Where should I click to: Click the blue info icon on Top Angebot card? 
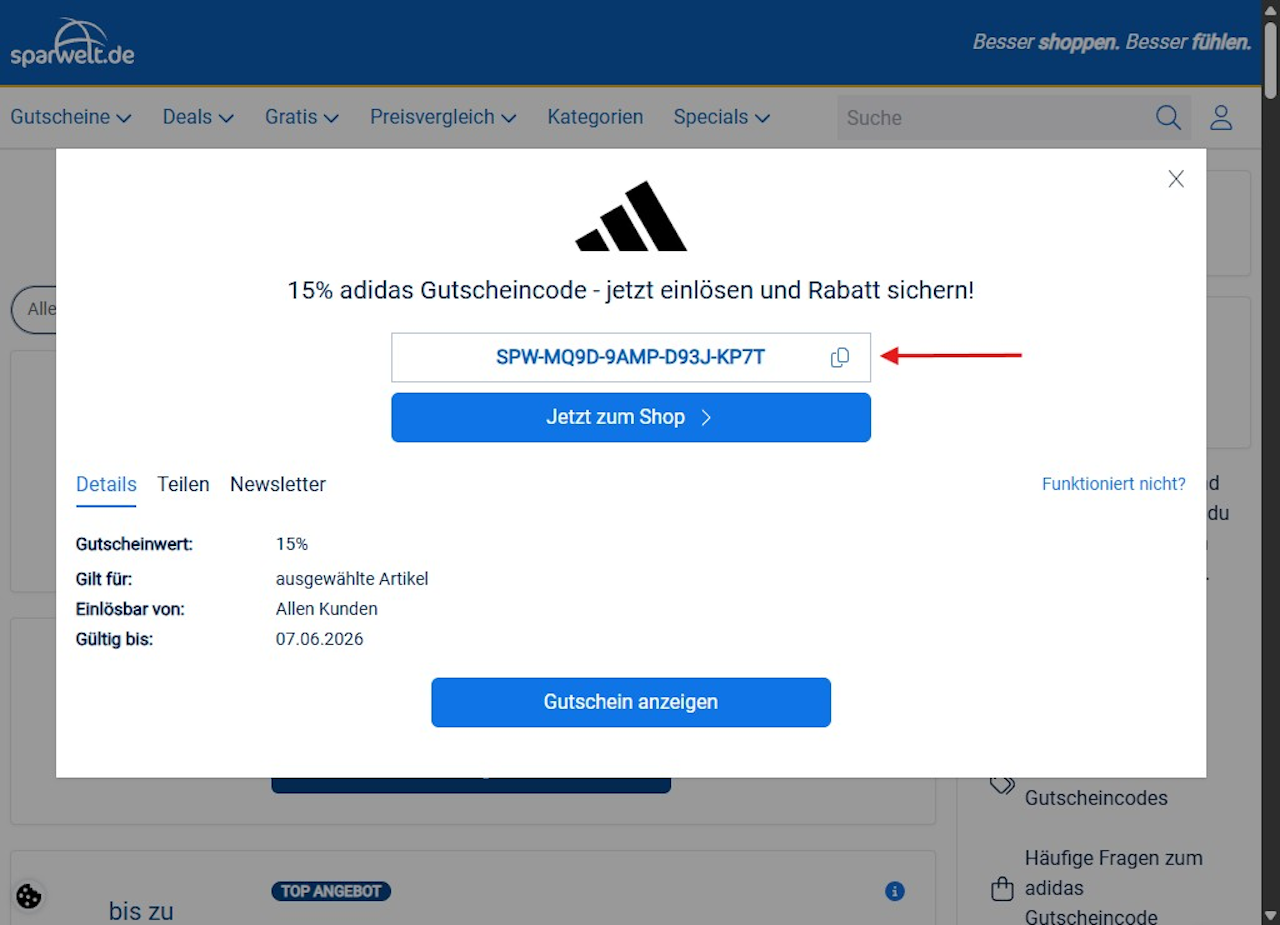(895, 891)
